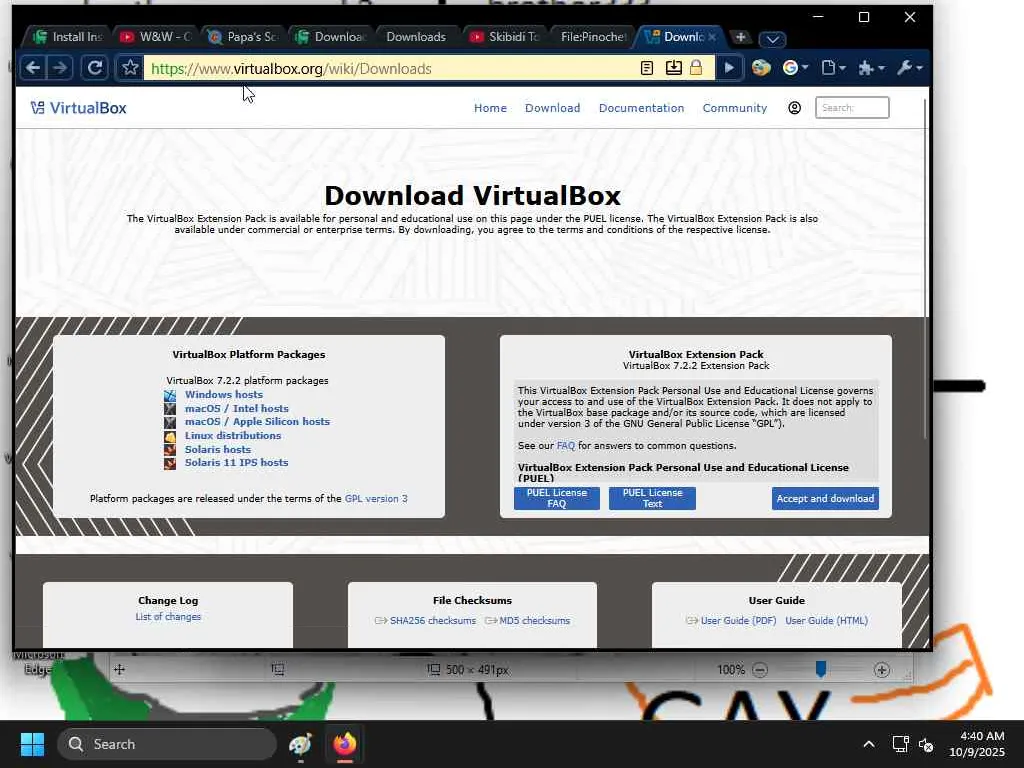
Task: Go back with the browser Back arrow
Action: pyautogui.click(x=33, y=68)
